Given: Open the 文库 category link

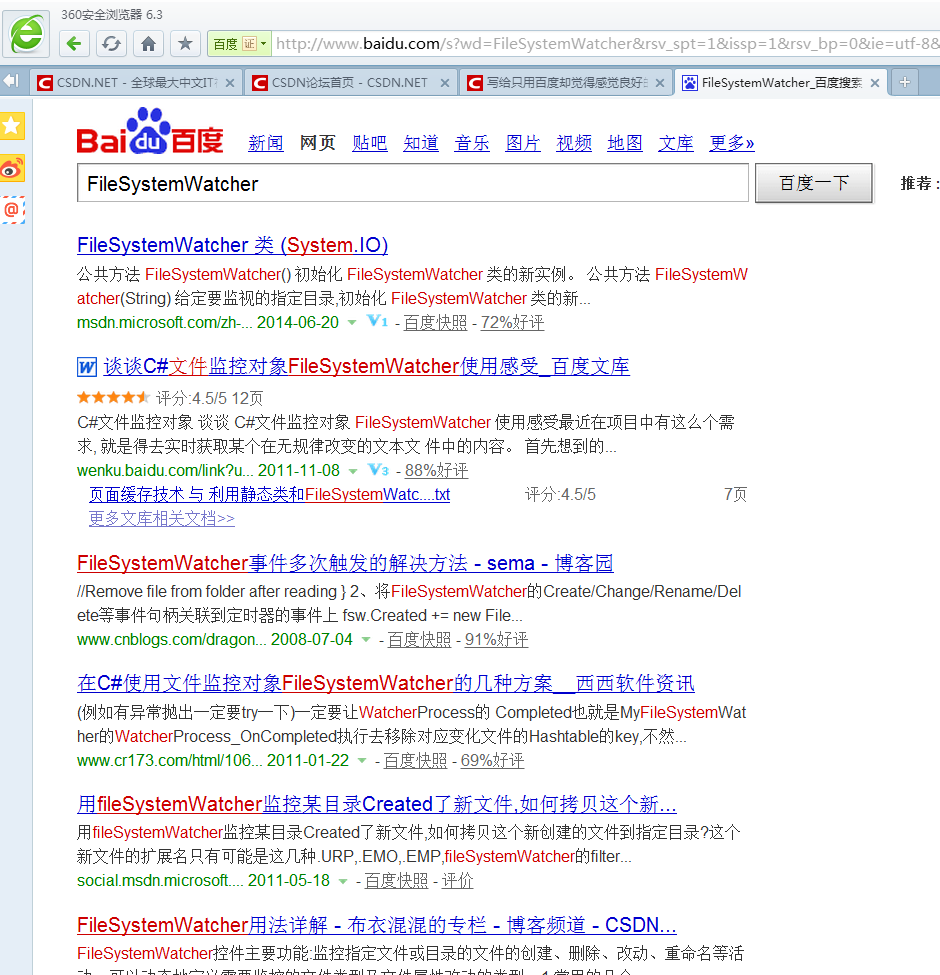Looking at the screenshot, I should 676,143.
